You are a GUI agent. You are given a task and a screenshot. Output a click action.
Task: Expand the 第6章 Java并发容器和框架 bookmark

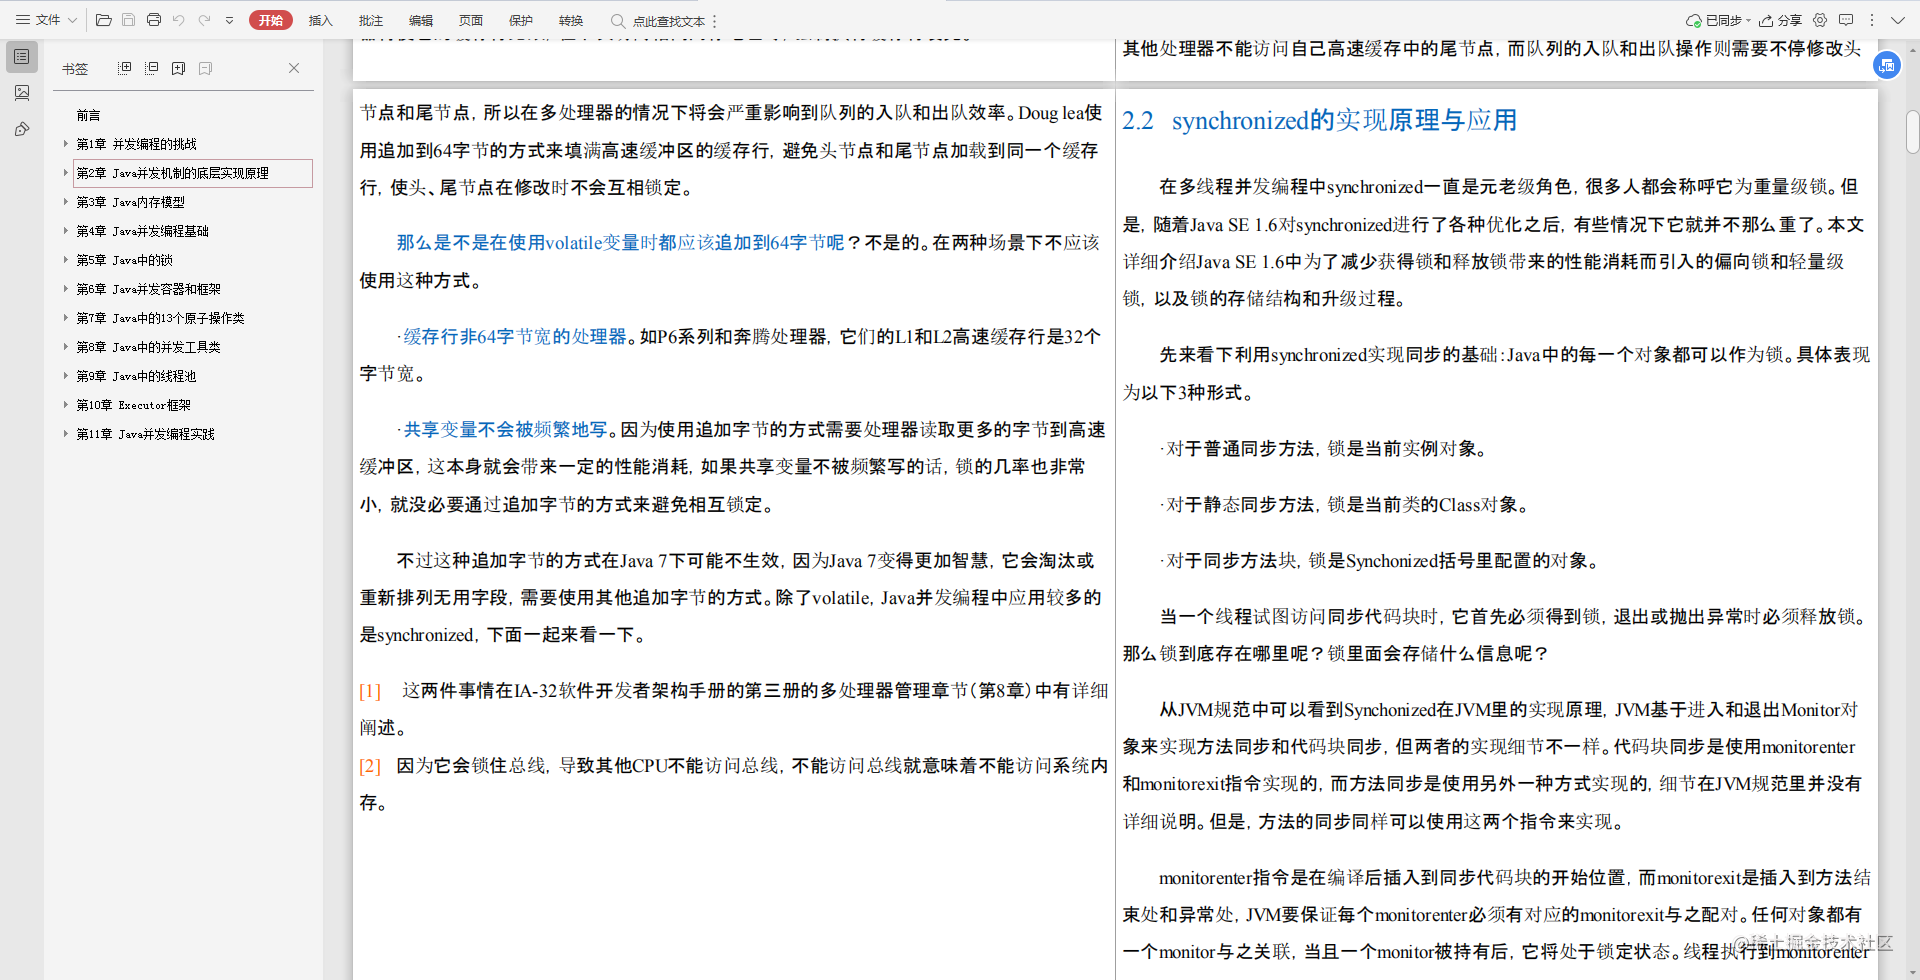[x=66, y=289]
